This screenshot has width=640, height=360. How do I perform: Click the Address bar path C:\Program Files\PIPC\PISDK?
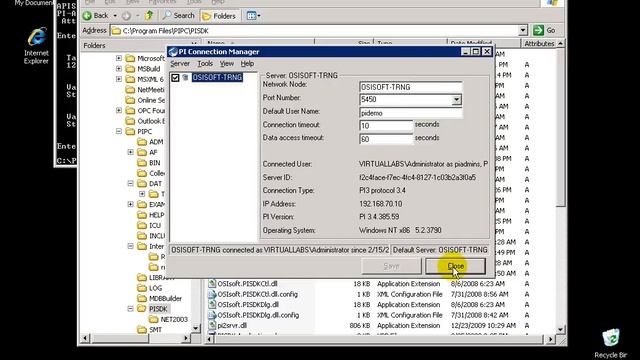pyautogui.click(x=165, y=31)
